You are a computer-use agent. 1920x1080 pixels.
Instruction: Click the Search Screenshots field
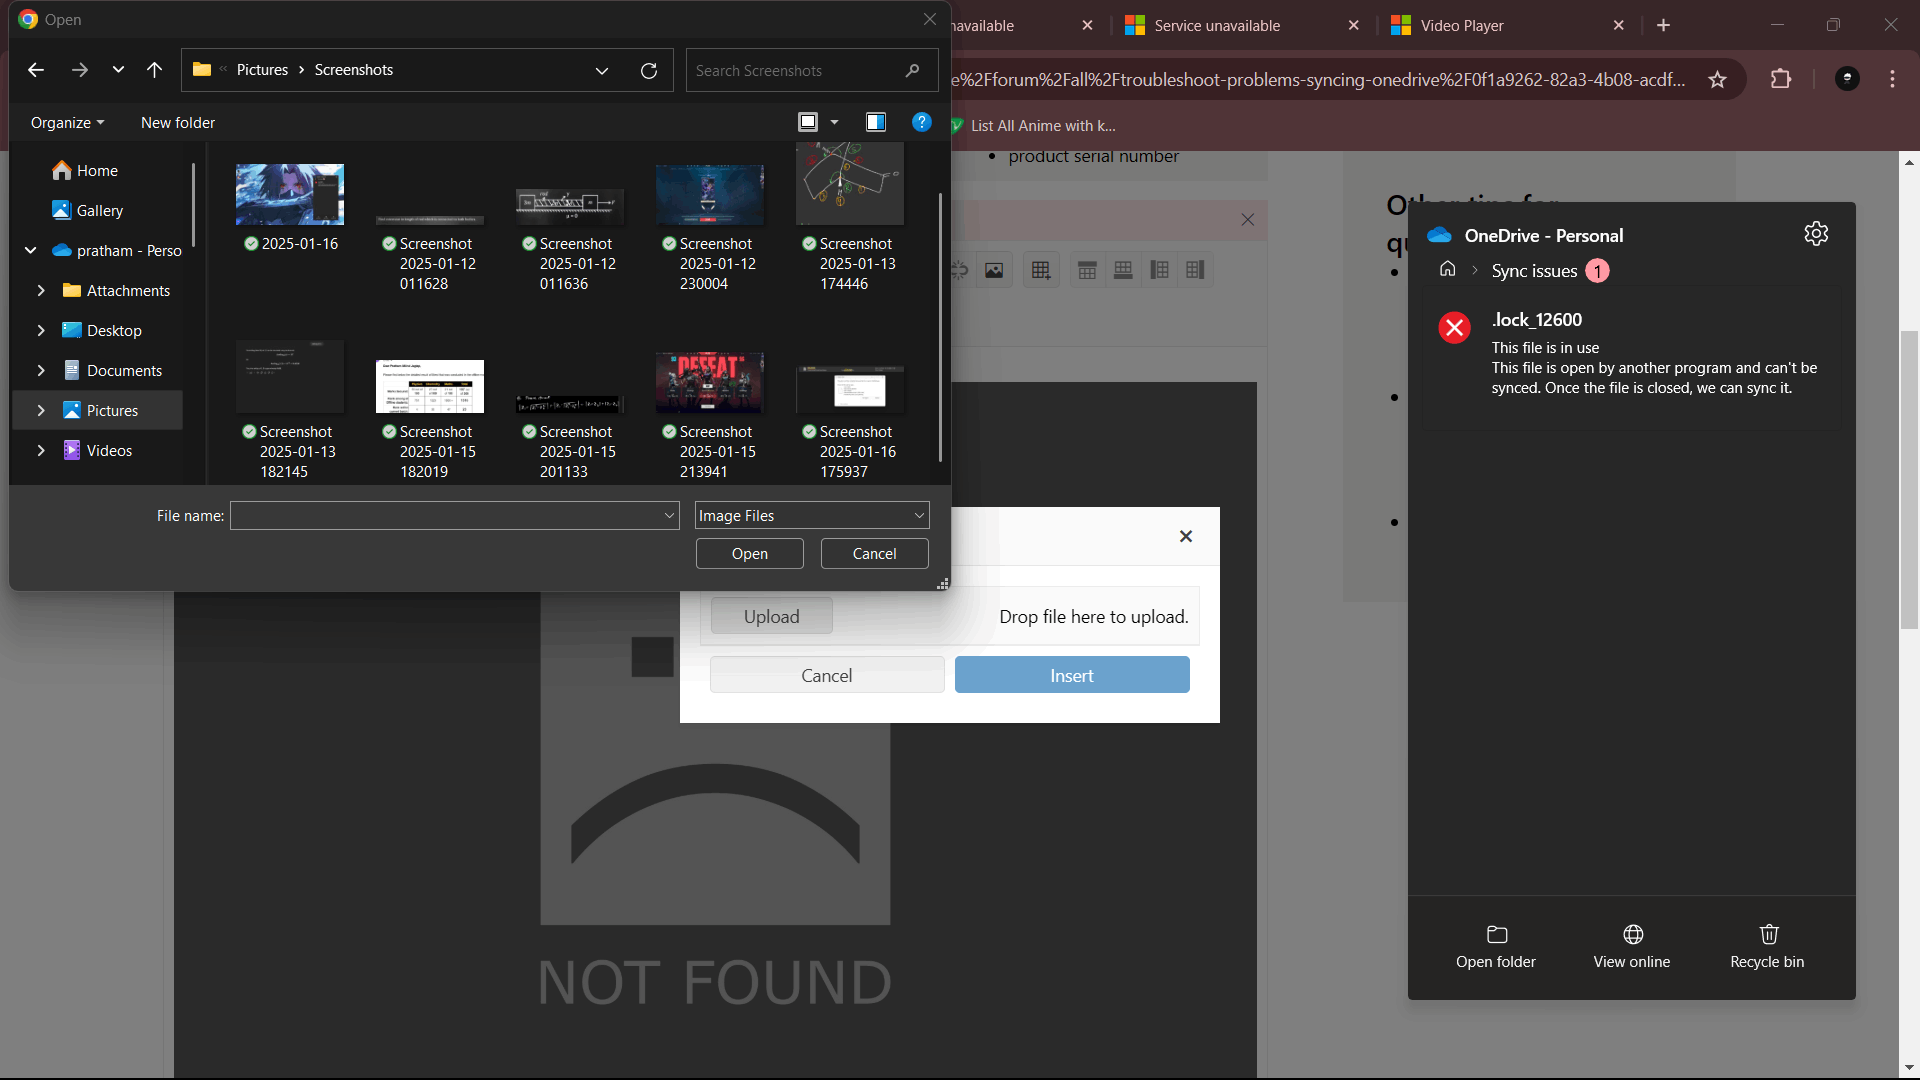coord(811,70)
